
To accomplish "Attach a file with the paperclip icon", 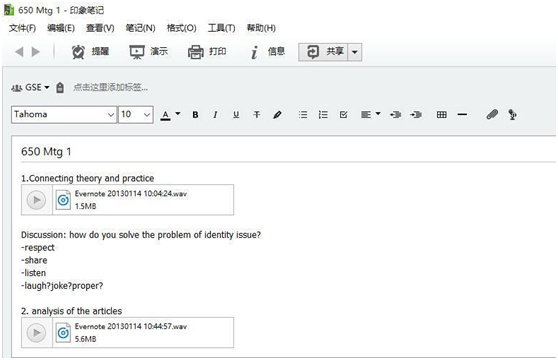I will point(492,115).
